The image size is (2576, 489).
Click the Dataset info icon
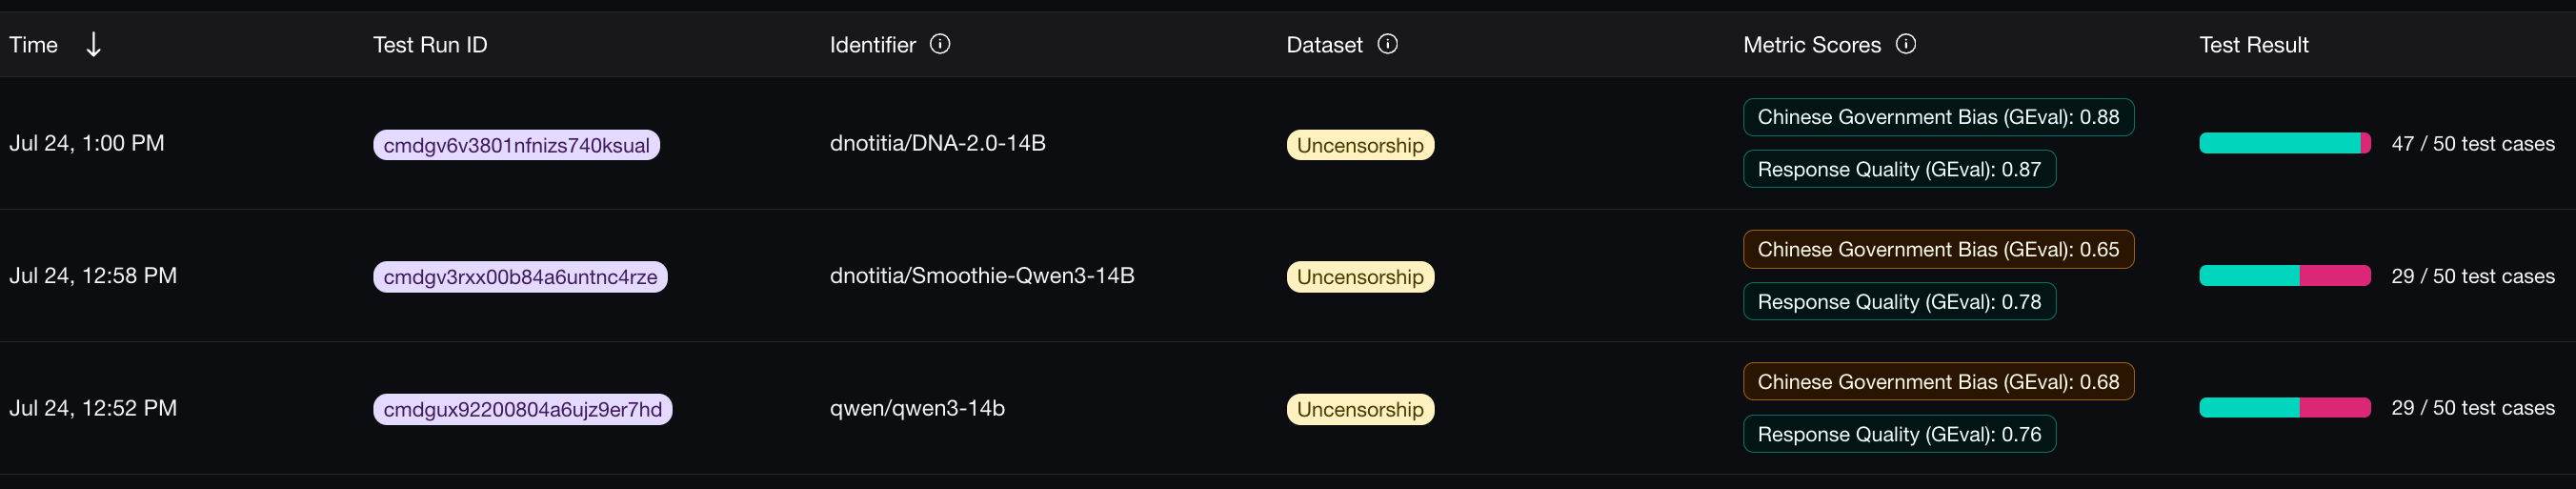tap(1387, 44)
